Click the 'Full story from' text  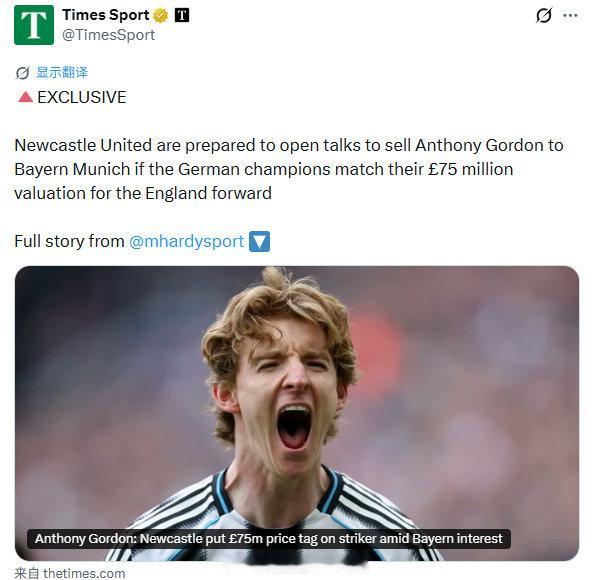[x=69, y=241]
